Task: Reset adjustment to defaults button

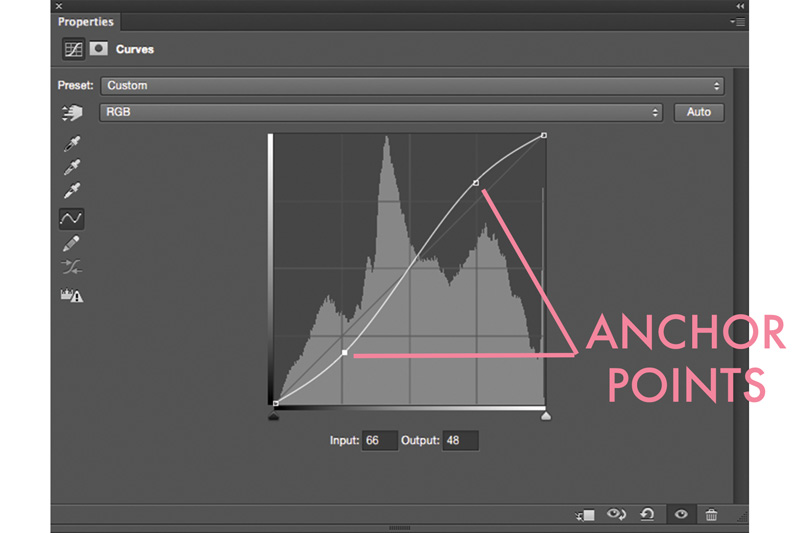Action: [x=648, y=514]
